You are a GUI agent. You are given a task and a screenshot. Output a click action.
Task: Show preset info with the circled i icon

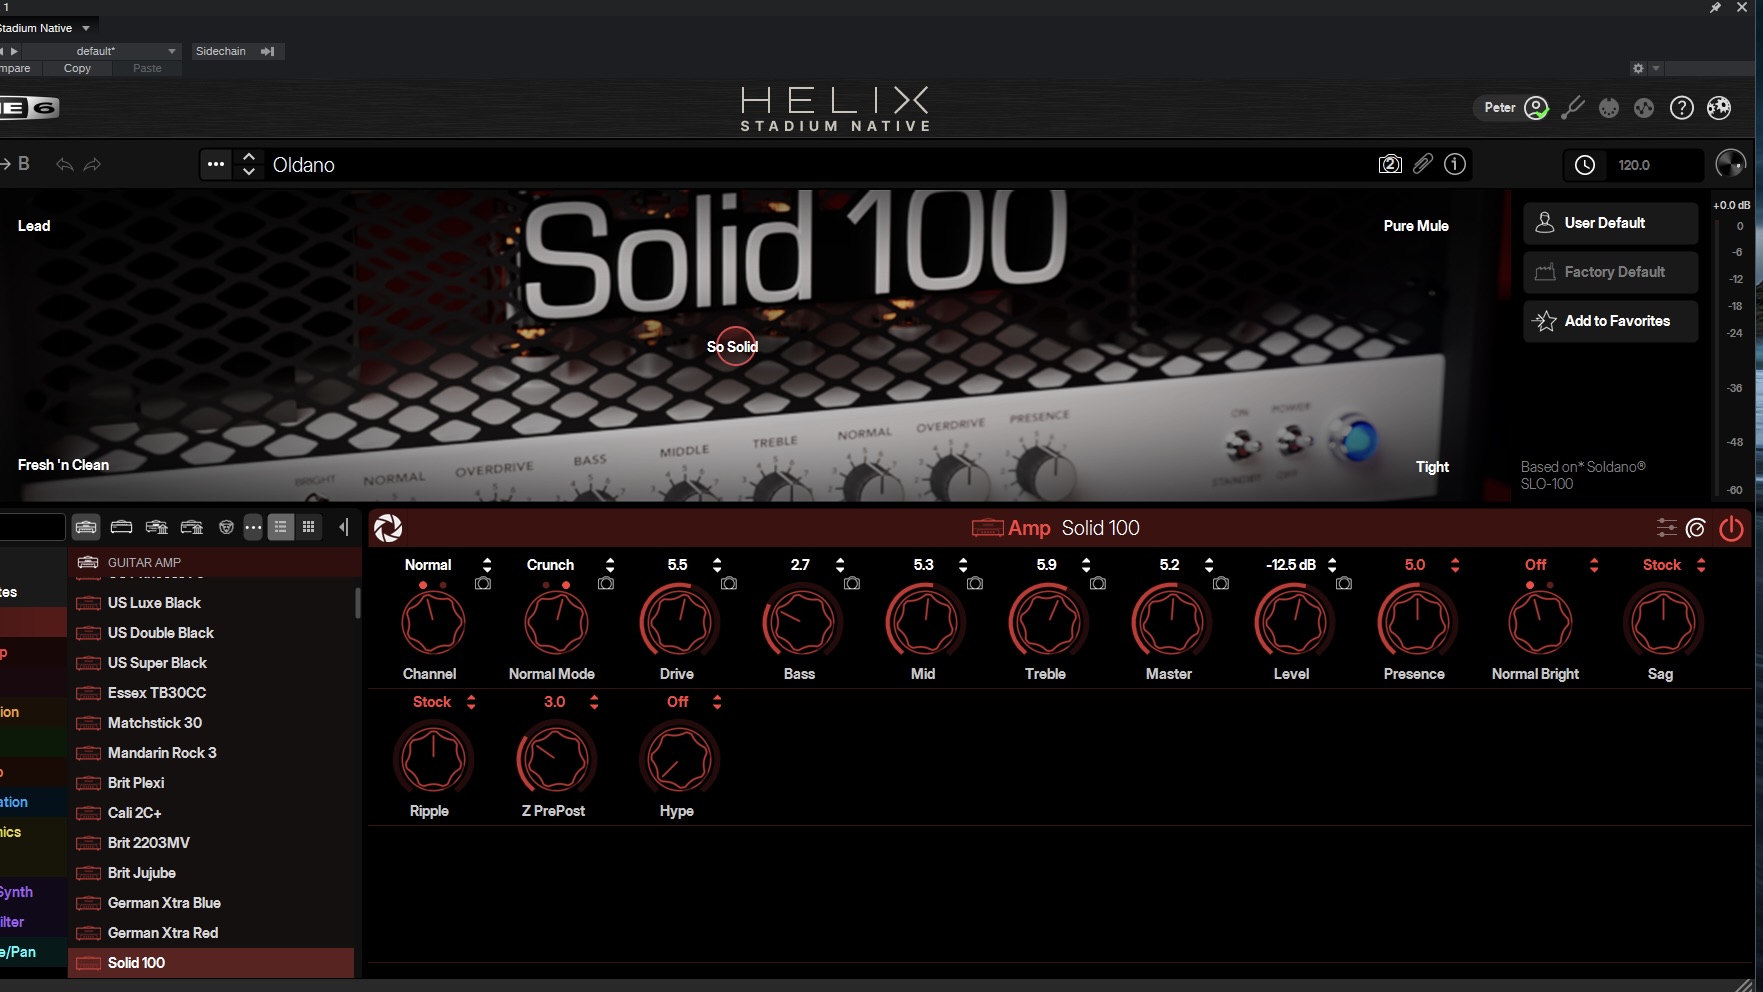coord(1455,164)
